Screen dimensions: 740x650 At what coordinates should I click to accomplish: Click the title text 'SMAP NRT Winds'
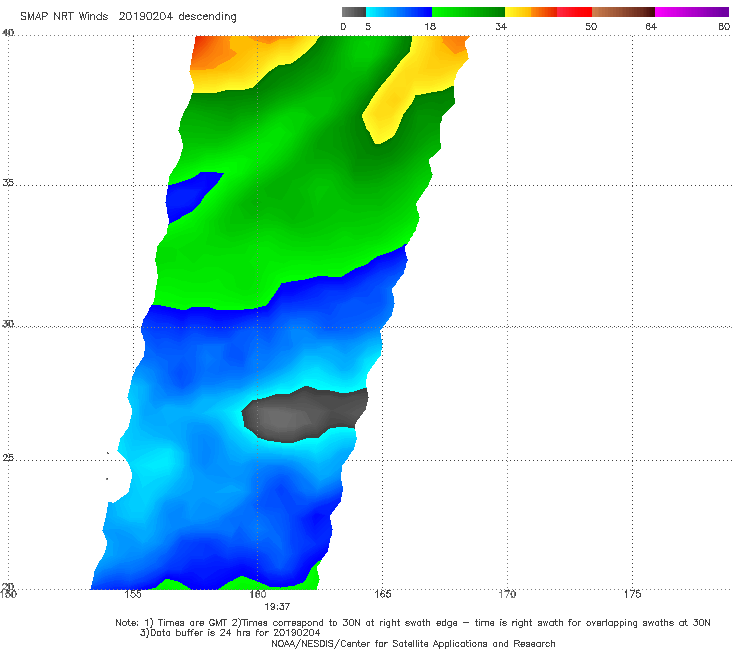pos(64,17)
